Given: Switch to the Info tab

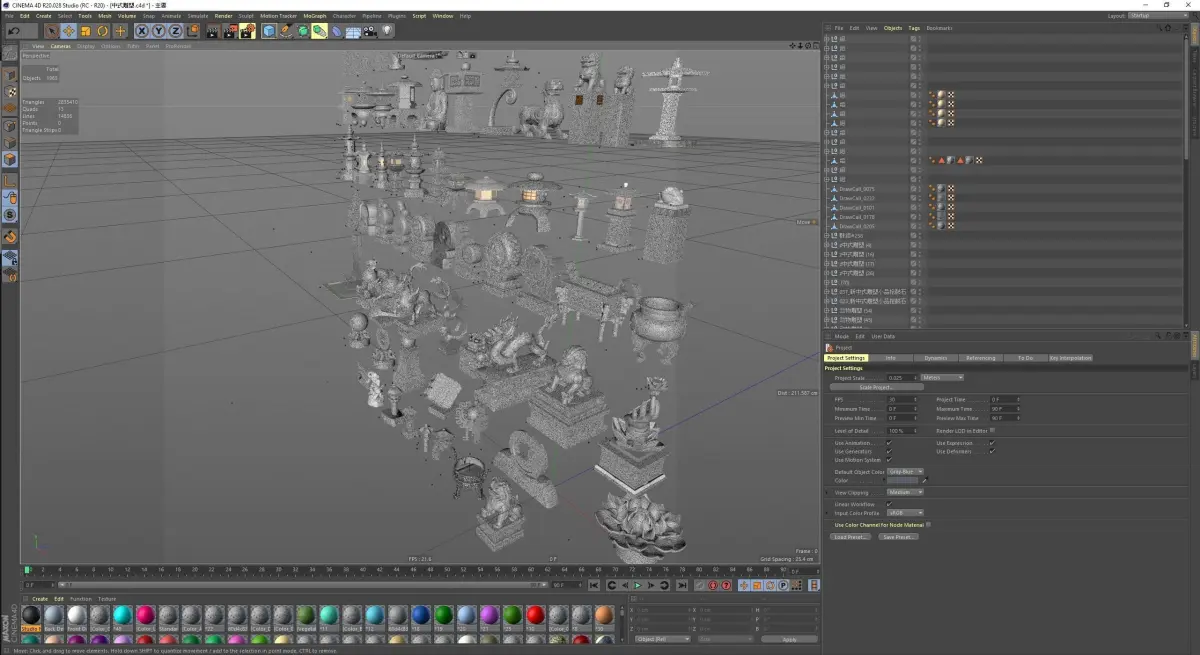Looking at the screenshot, I should [x=891, y=357].
